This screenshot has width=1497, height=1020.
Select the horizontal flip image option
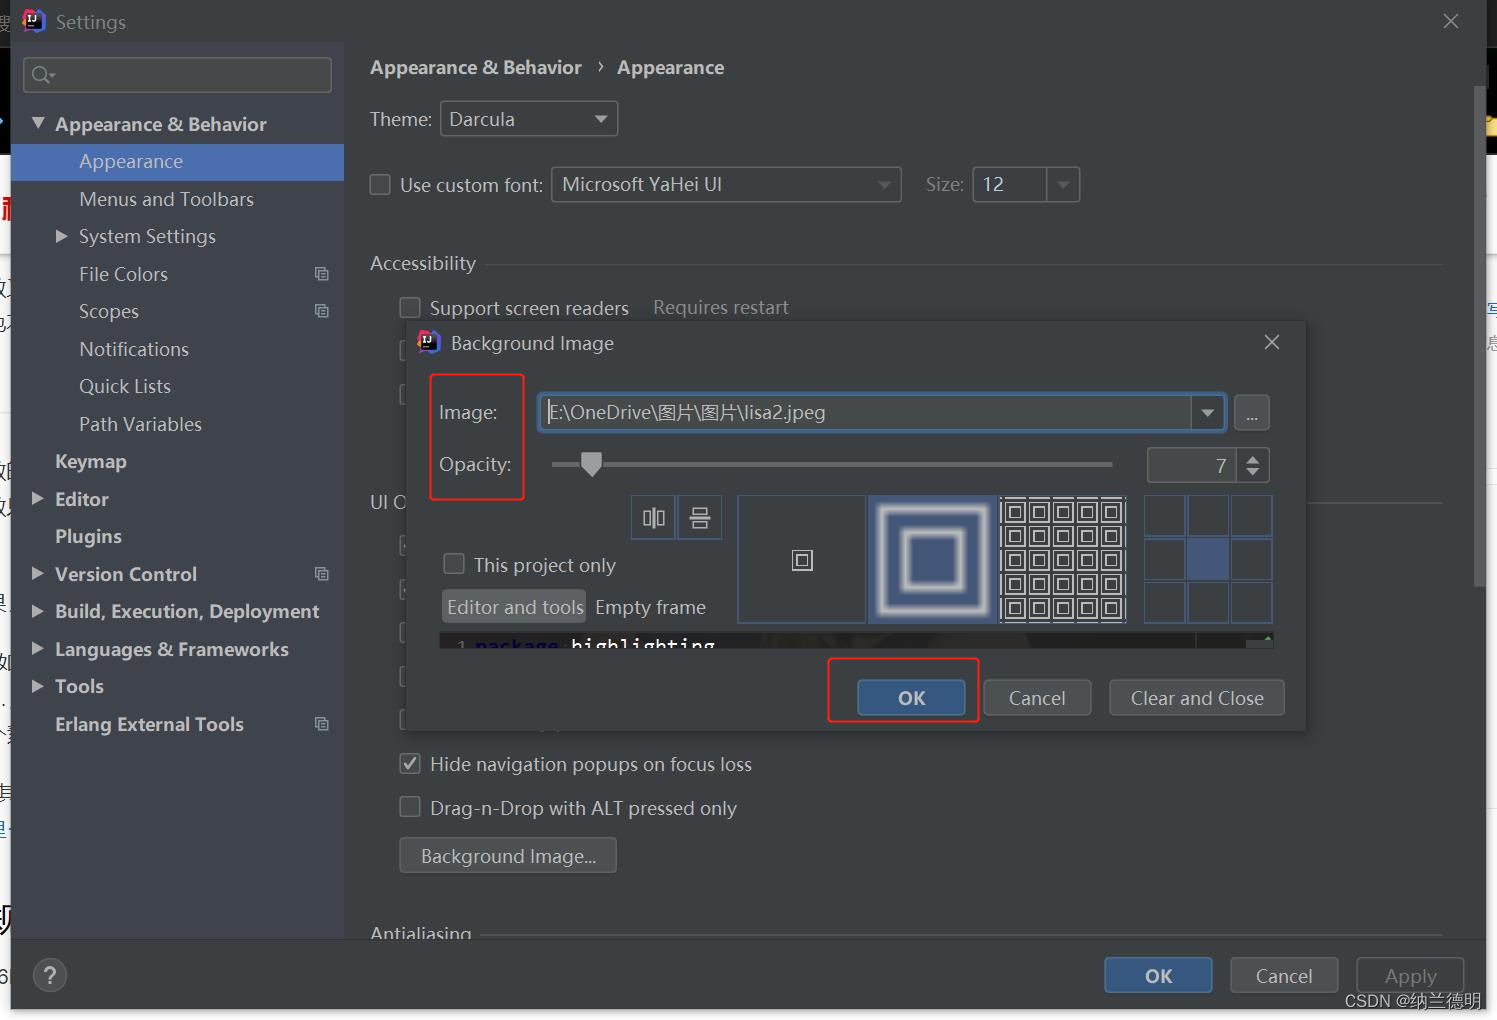pos(653,517)
